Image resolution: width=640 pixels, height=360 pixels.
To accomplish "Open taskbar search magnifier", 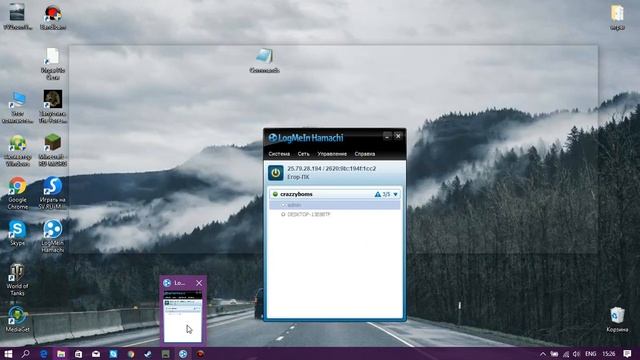I will 26,354.
